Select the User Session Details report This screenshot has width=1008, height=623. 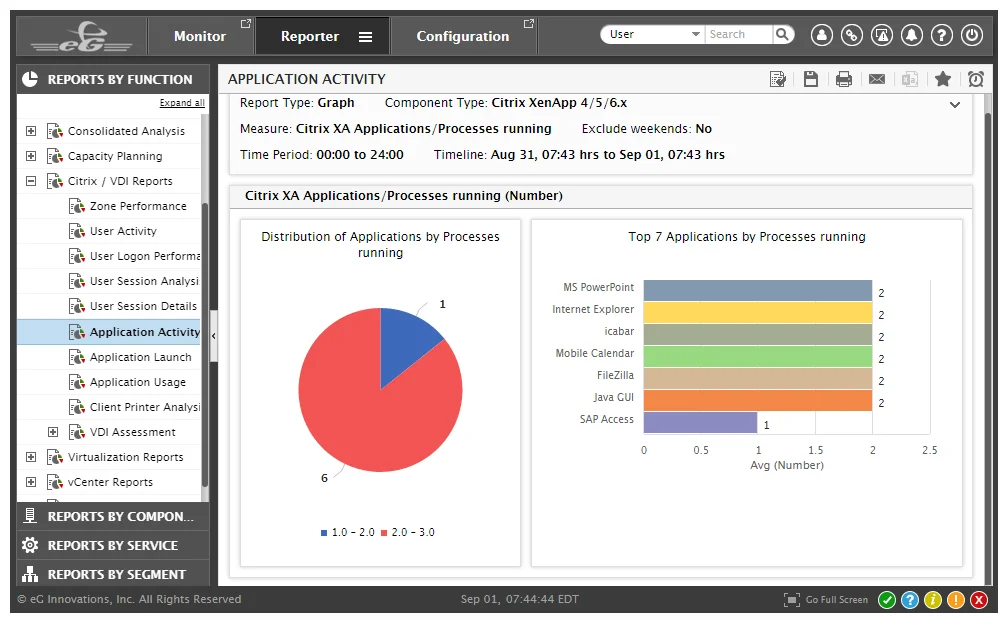click(x=143, y=307)
